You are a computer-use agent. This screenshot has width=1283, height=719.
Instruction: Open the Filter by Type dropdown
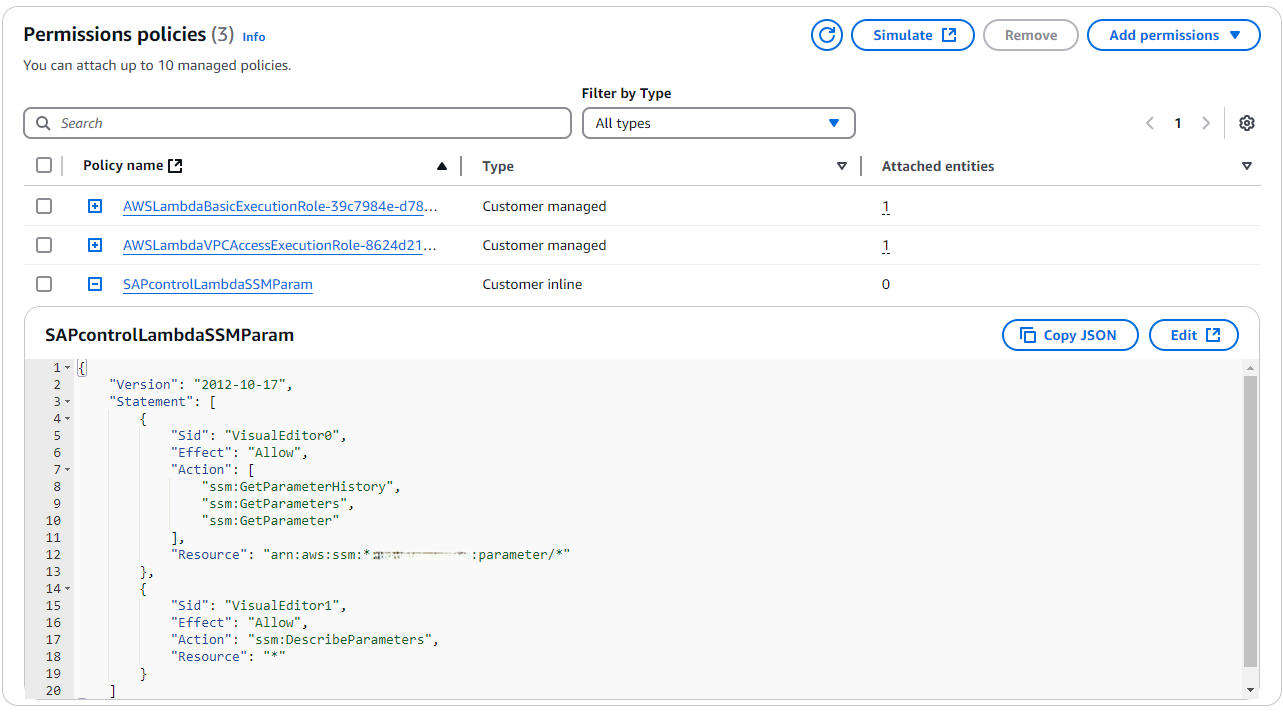coord(718,123)
